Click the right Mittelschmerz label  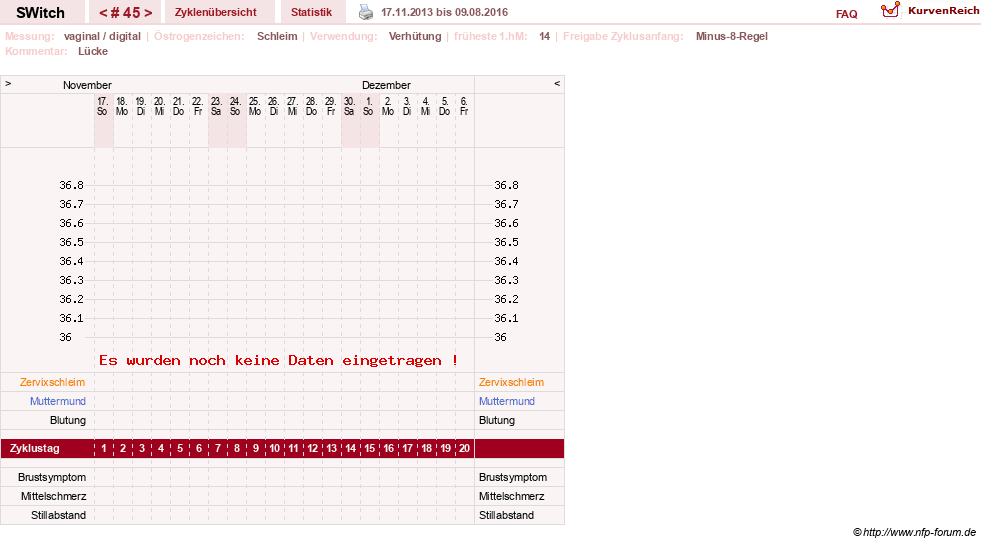pos(512,496)
